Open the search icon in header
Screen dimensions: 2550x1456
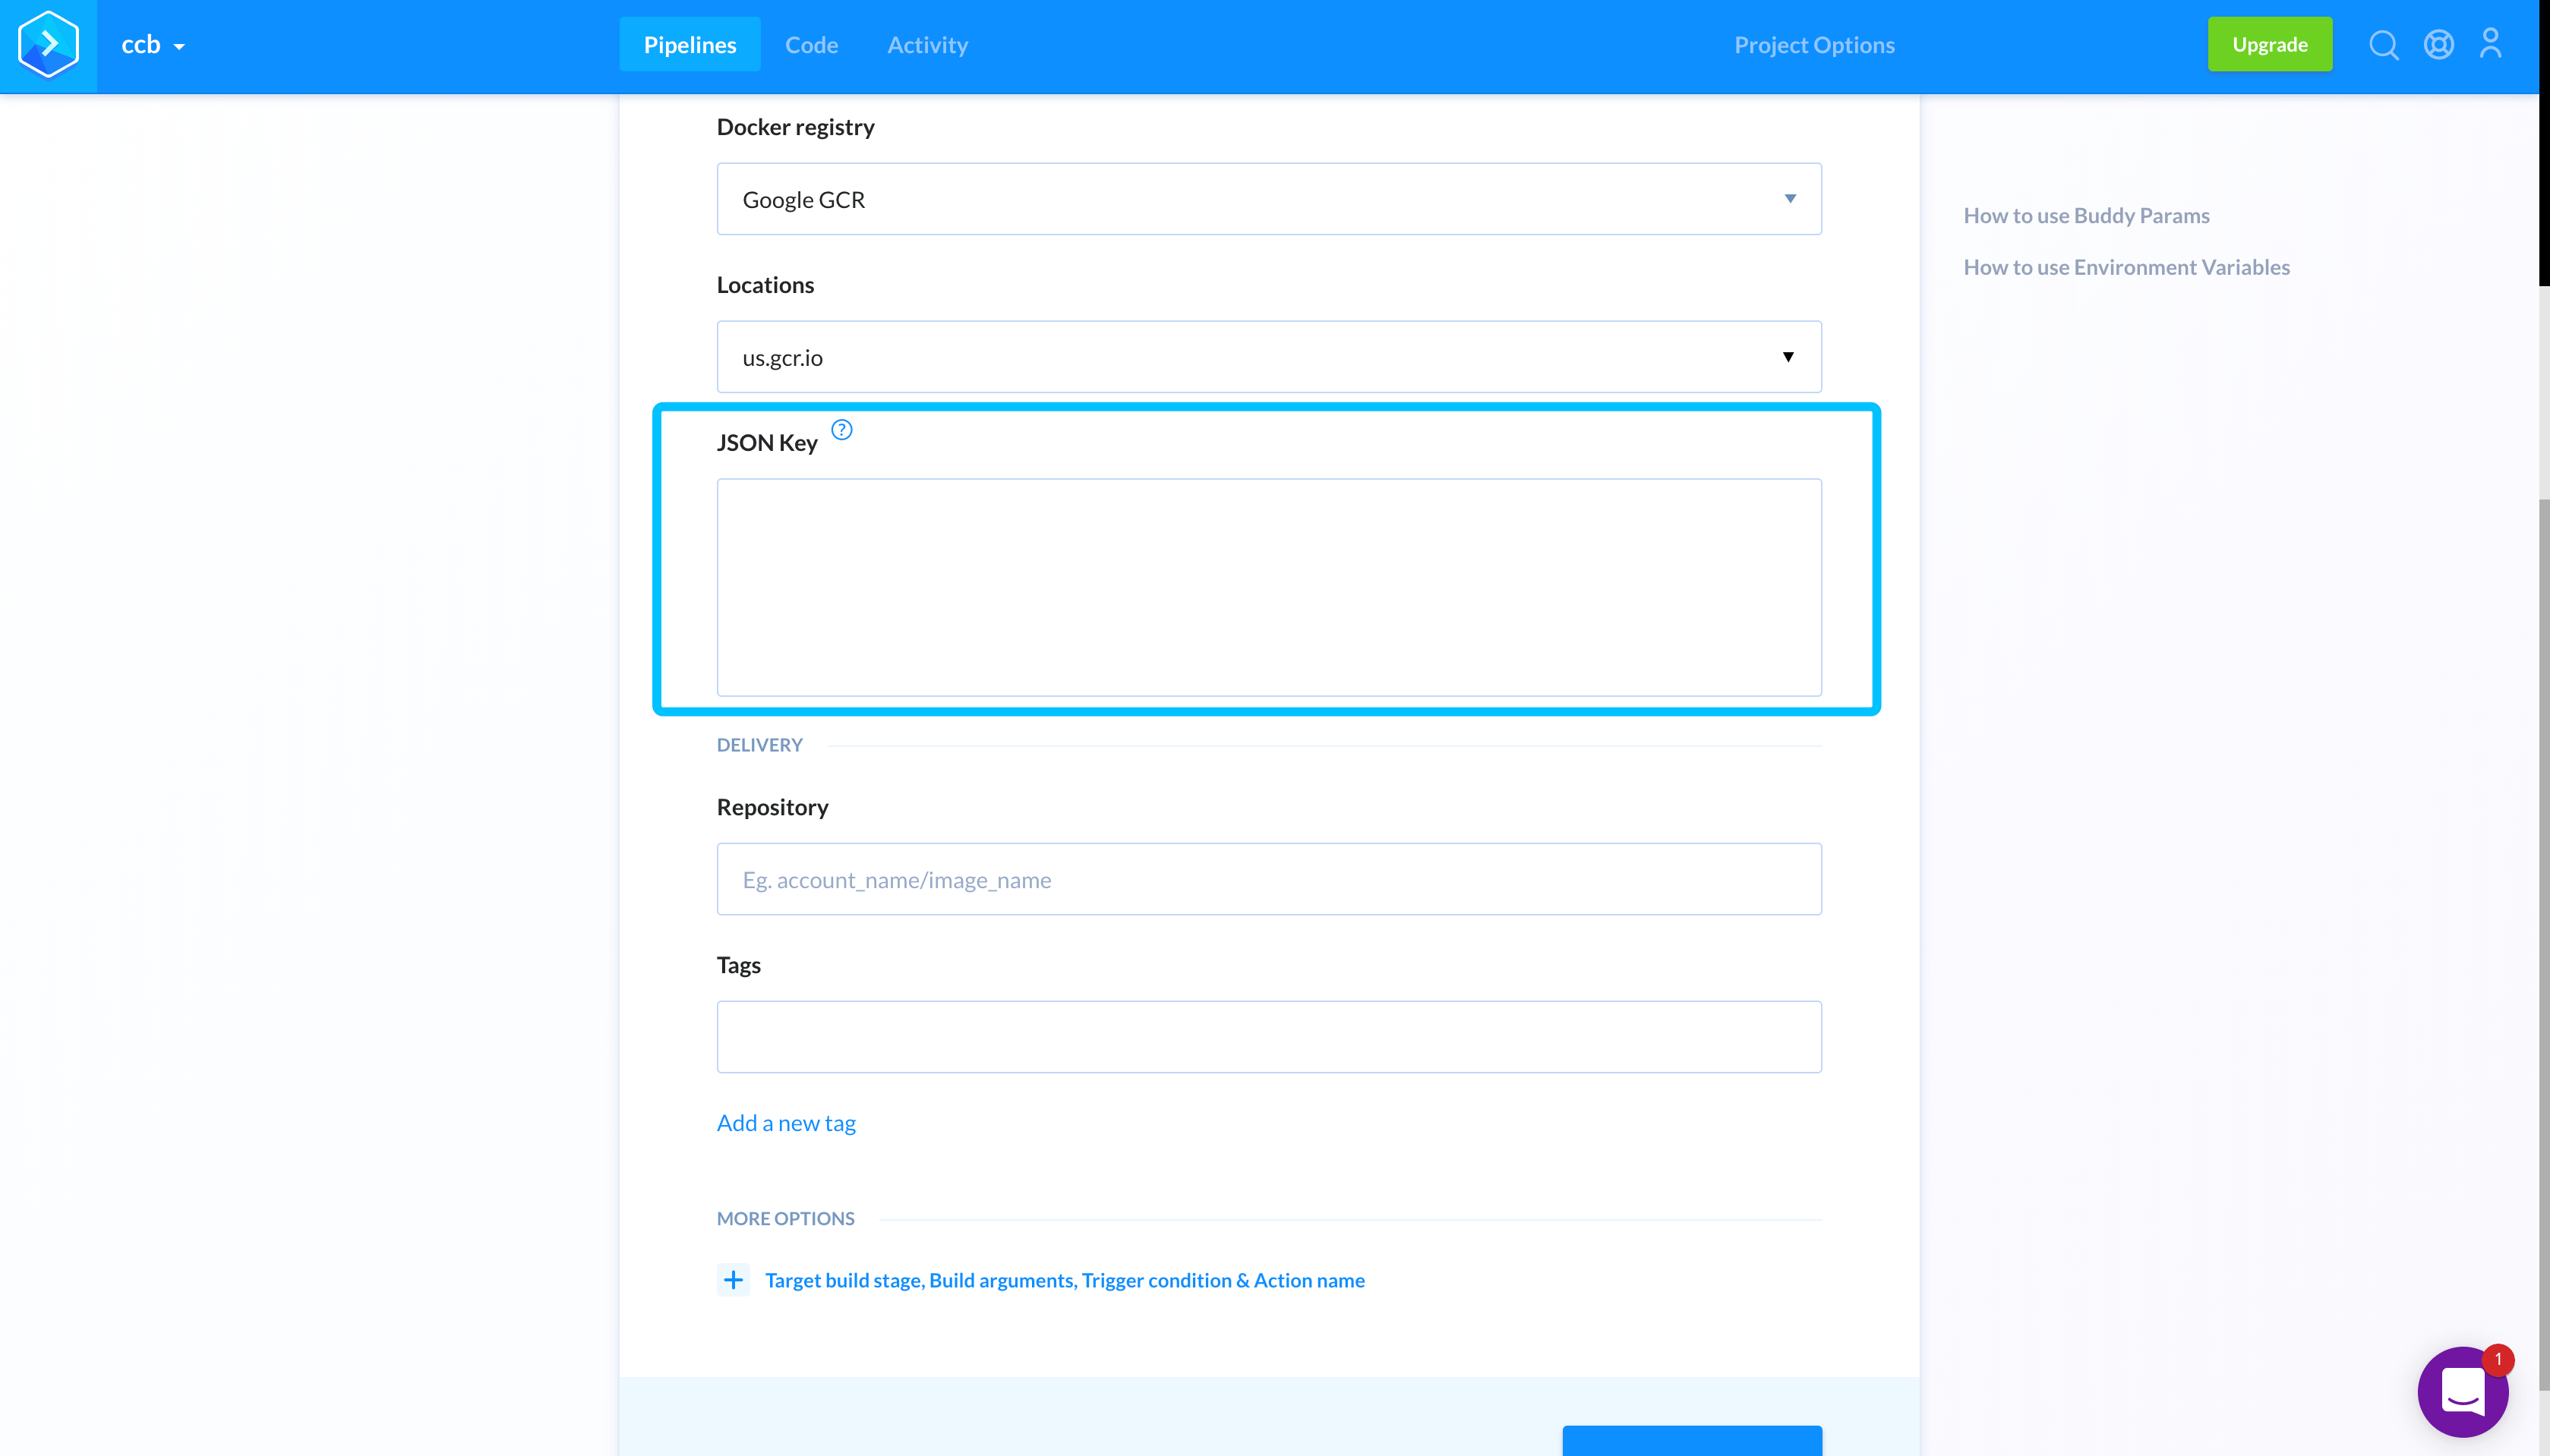click(x=2383, y=45)
